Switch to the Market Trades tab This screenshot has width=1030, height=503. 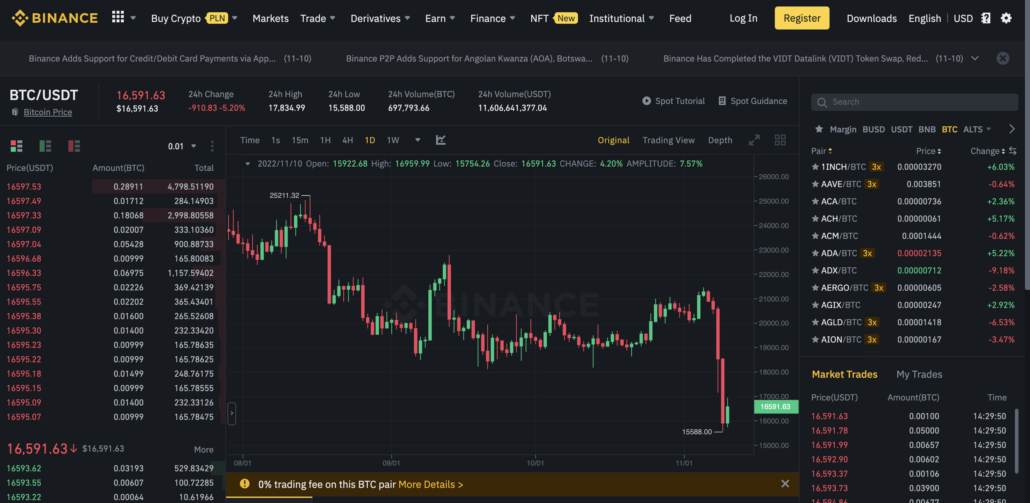click(x=844, y=374)
